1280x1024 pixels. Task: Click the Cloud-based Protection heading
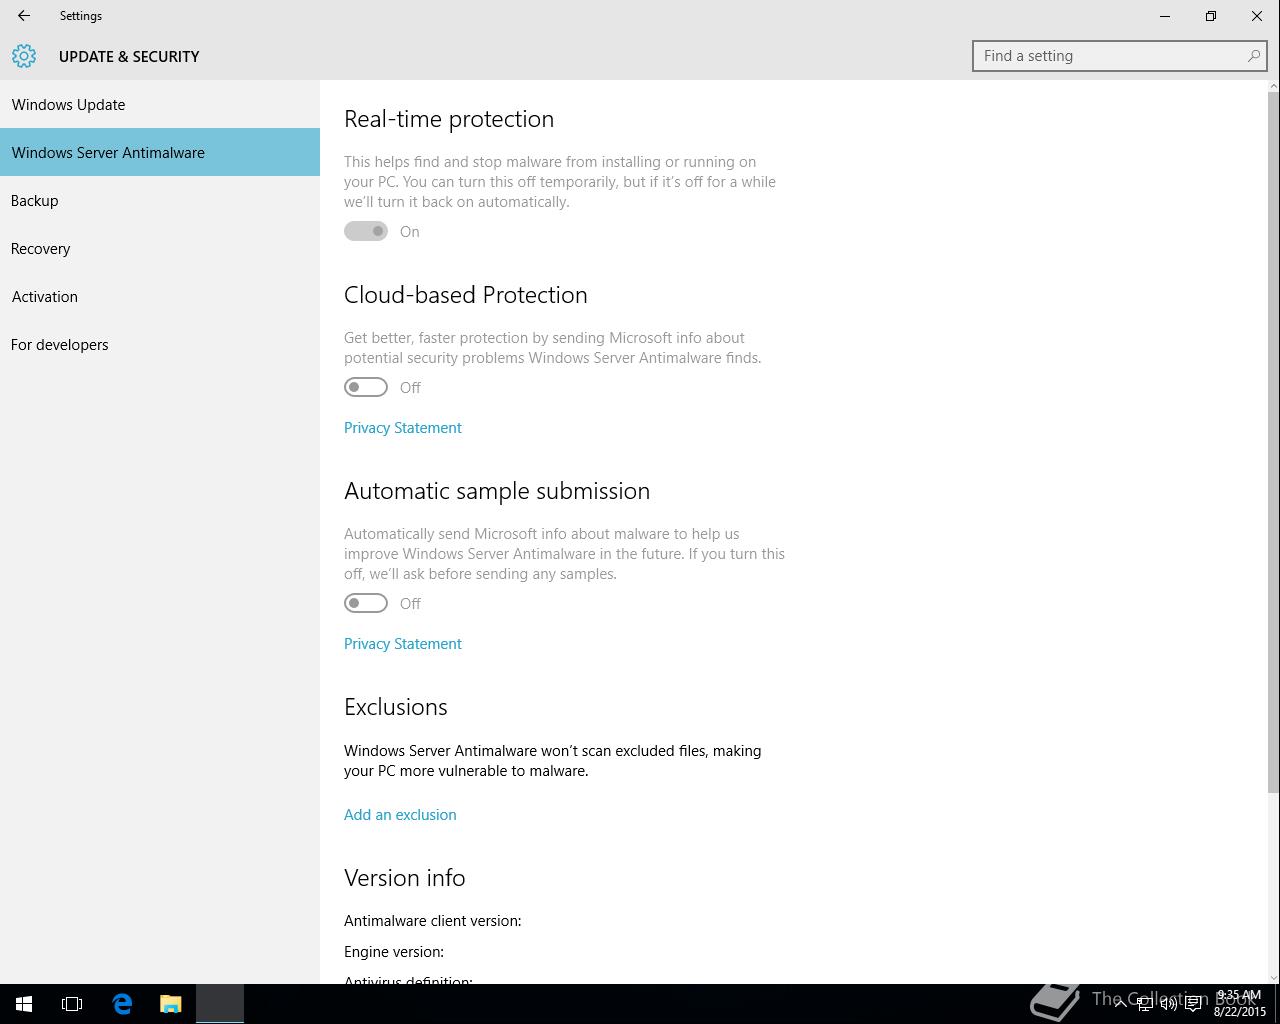coord(466,295)
